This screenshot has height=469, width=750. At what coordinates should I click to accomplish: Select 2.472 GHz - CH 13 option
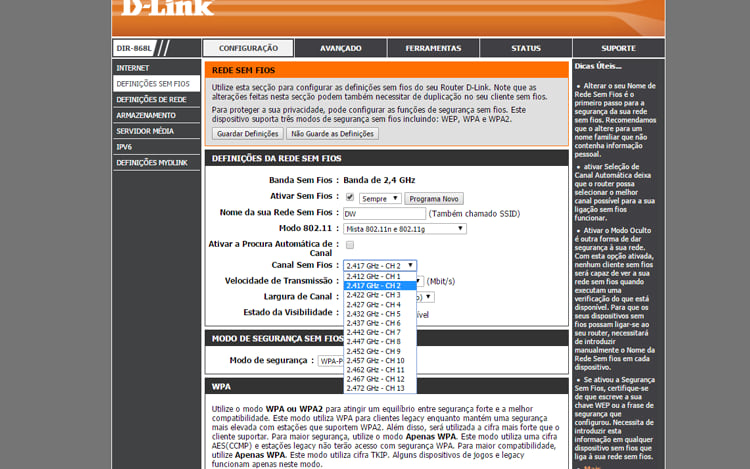[375, 388]
